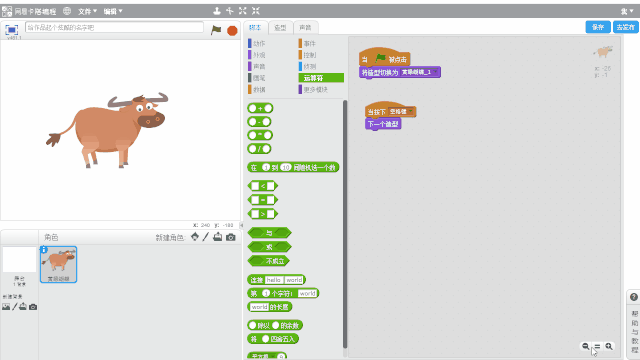Click the 与 (and) boolean block
The width and height of the screenshot is (640, 360).
click(269, 233)
